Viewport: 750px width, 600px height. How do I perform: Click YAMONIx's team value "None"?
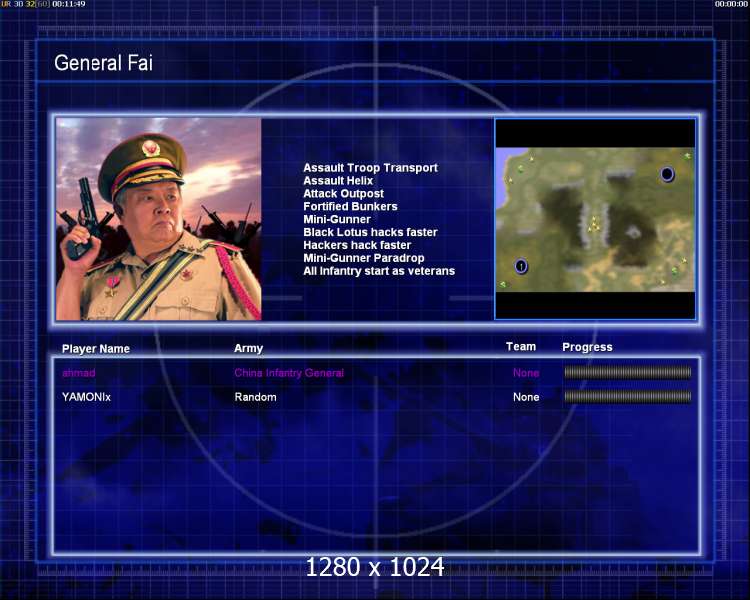(526, 397)
